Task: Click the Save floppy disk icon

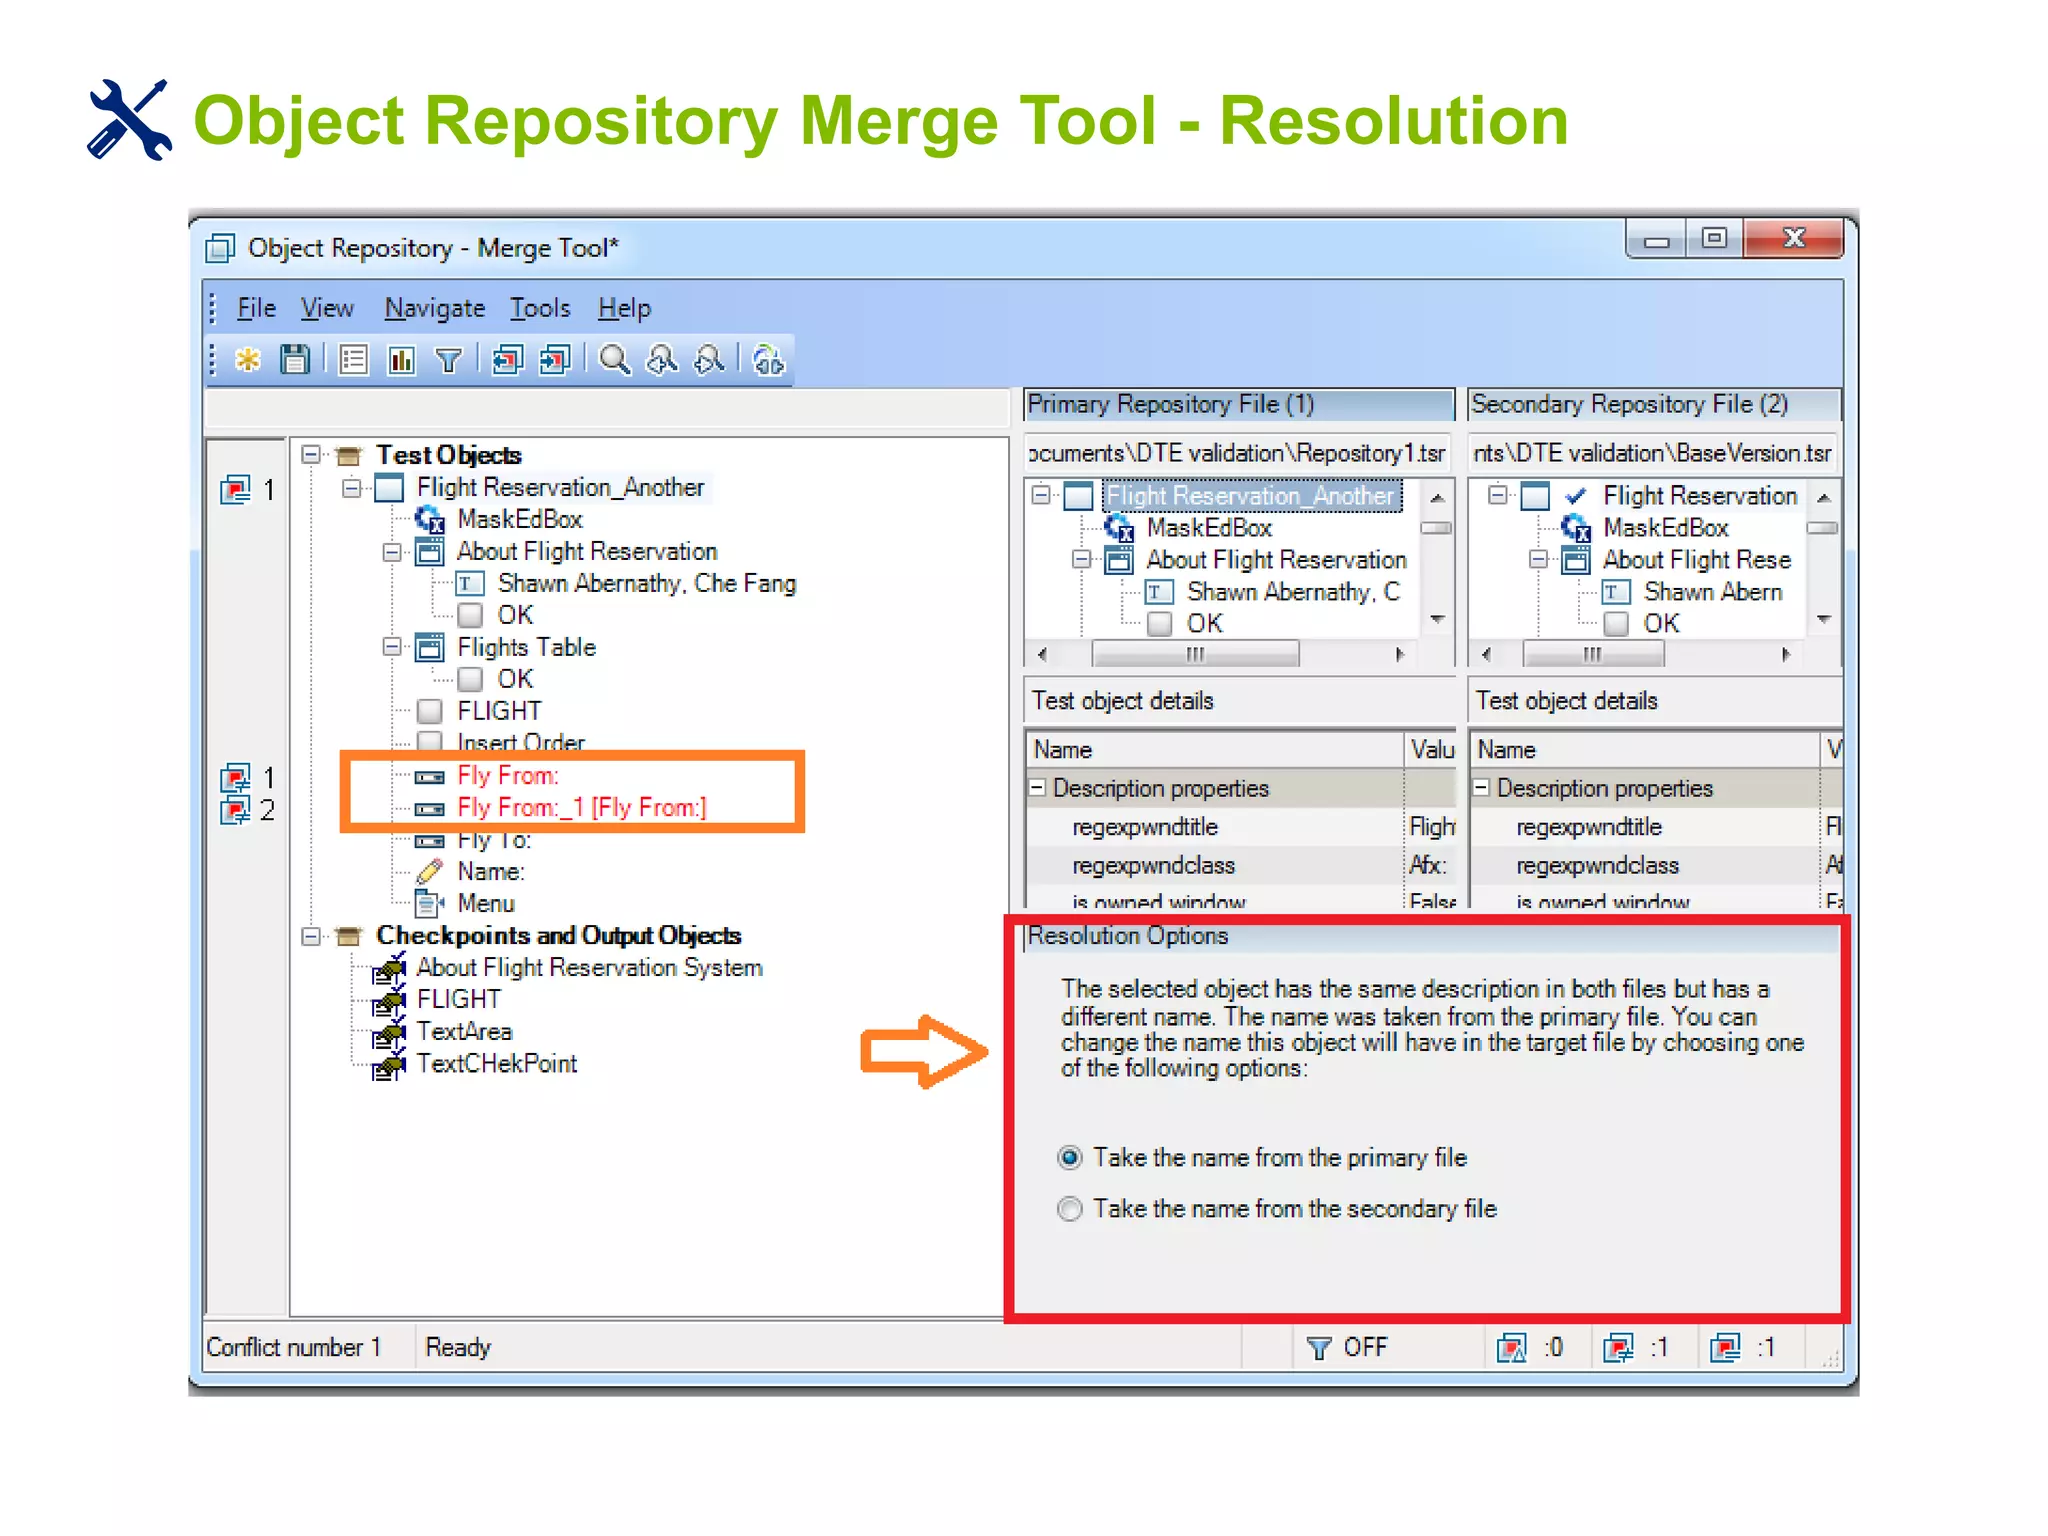Action: click(x=295, y=359)
